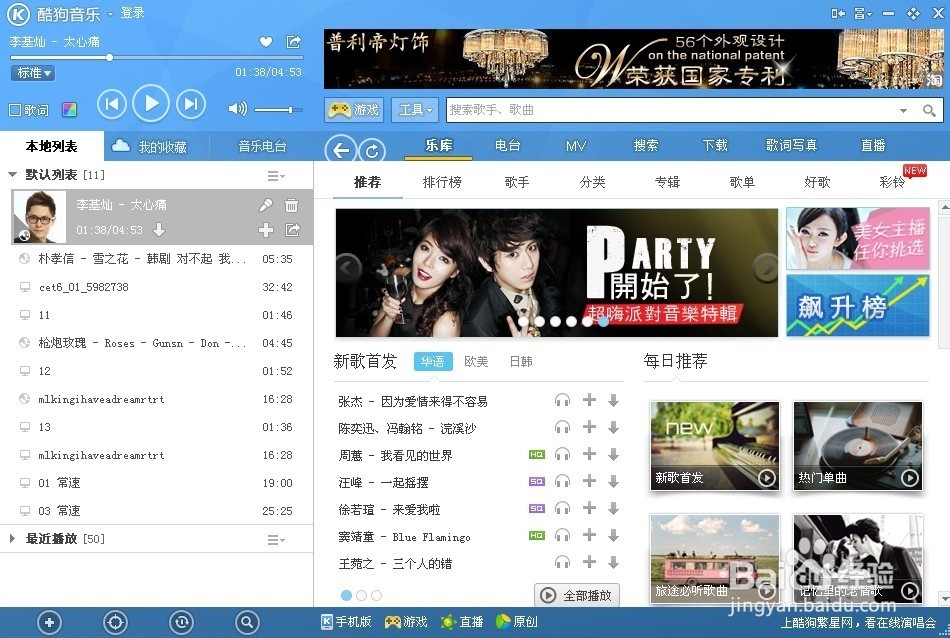Download 王菀之 三个人的错
This screenshot has height=638, width=950.
(x=613, y=562)
